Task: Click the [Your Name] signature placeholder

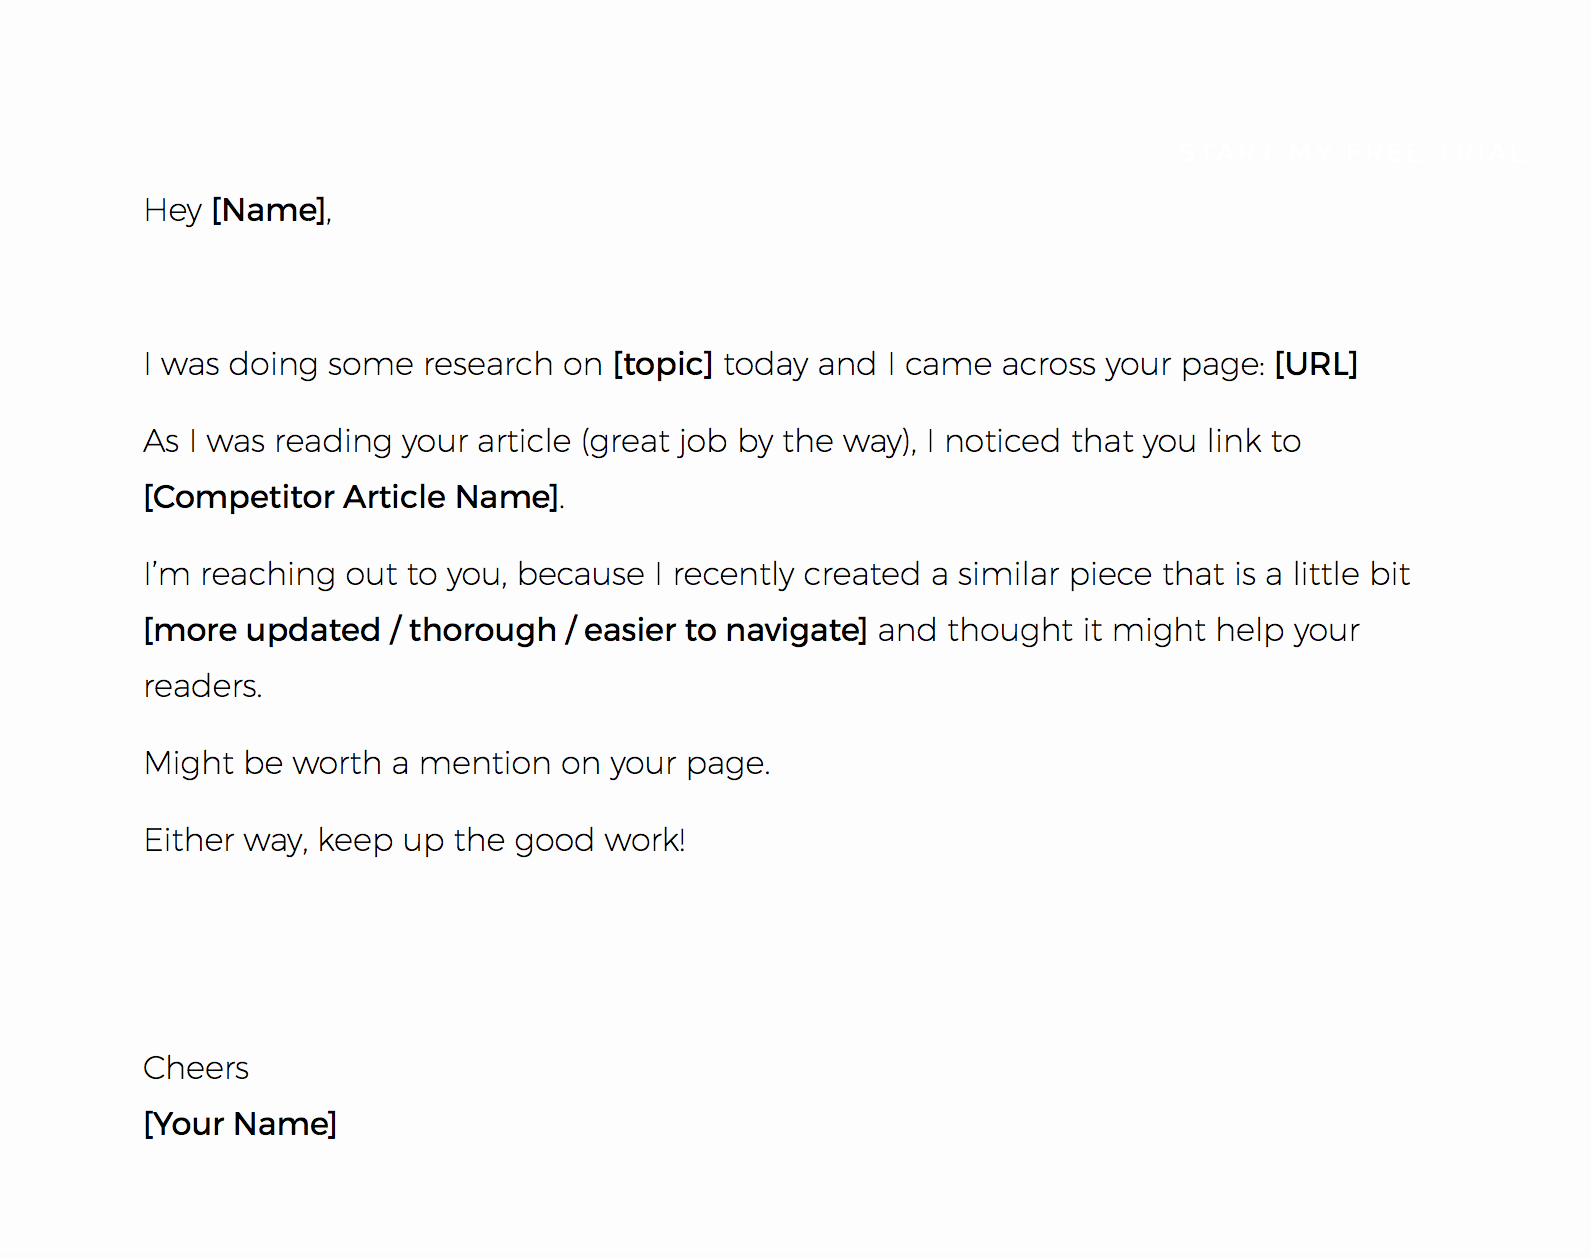Action: [240, 1124]
